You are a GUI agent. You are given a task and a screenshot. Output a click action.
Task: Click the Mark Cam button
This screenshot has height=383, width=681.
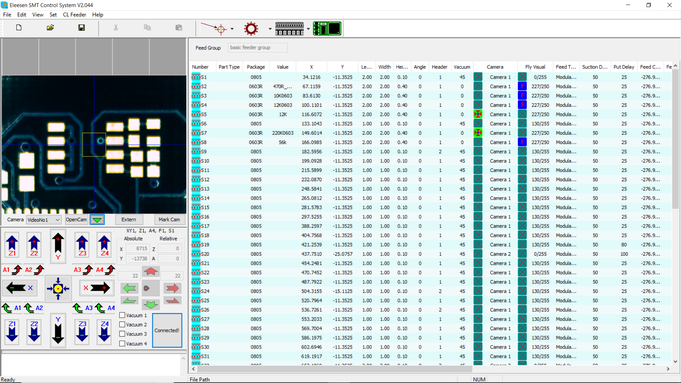tap(169, 220)
